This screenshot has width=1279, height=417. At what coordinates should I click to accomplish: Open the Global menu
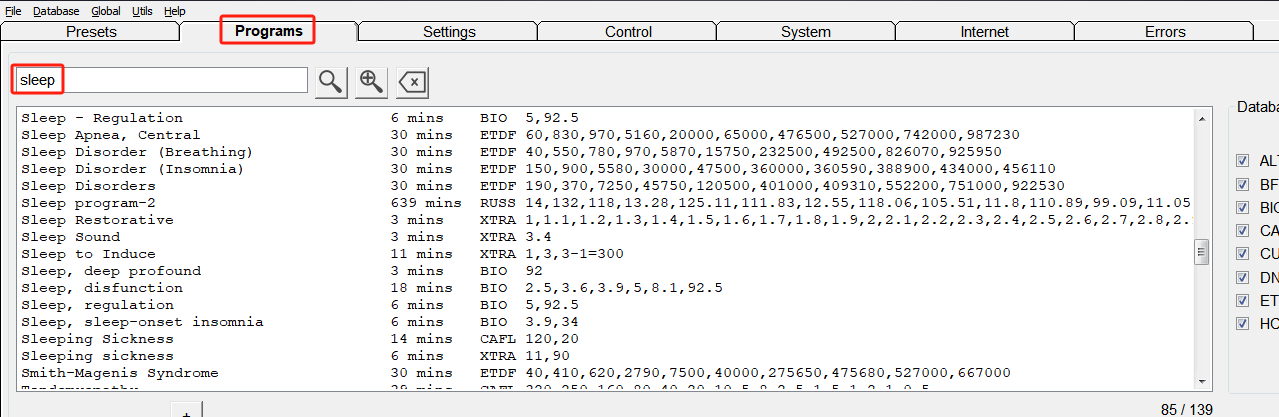[x=105, y=11]
